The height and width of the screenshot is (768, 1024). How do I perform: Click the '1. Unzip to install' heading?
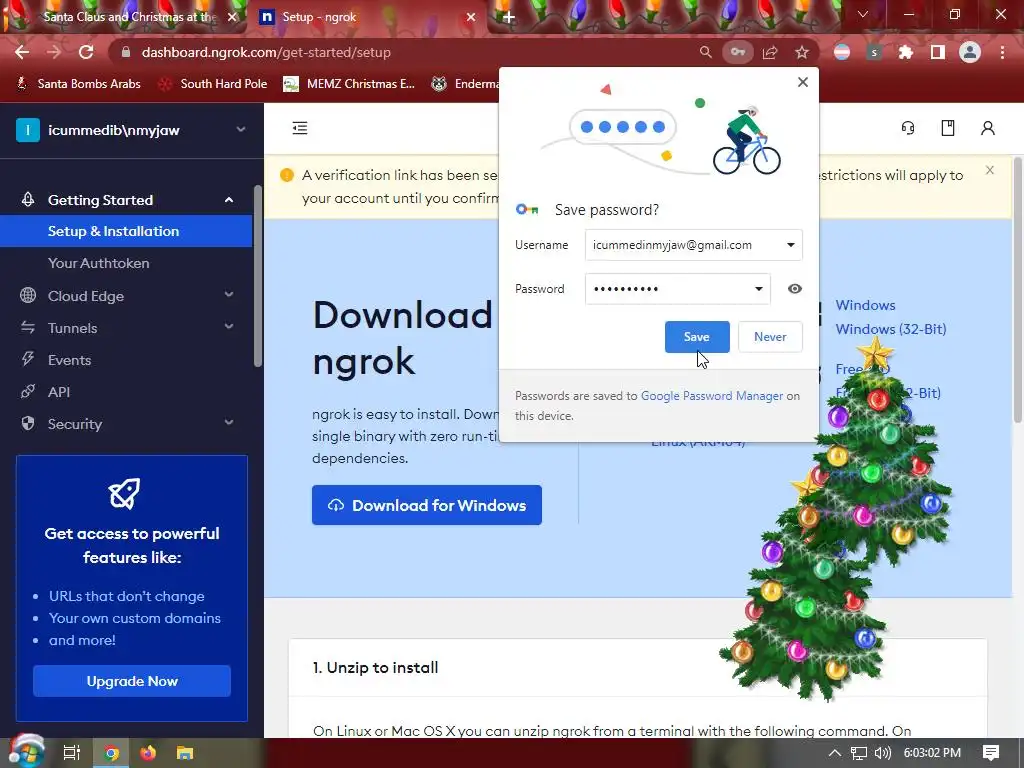pos(376,667)
